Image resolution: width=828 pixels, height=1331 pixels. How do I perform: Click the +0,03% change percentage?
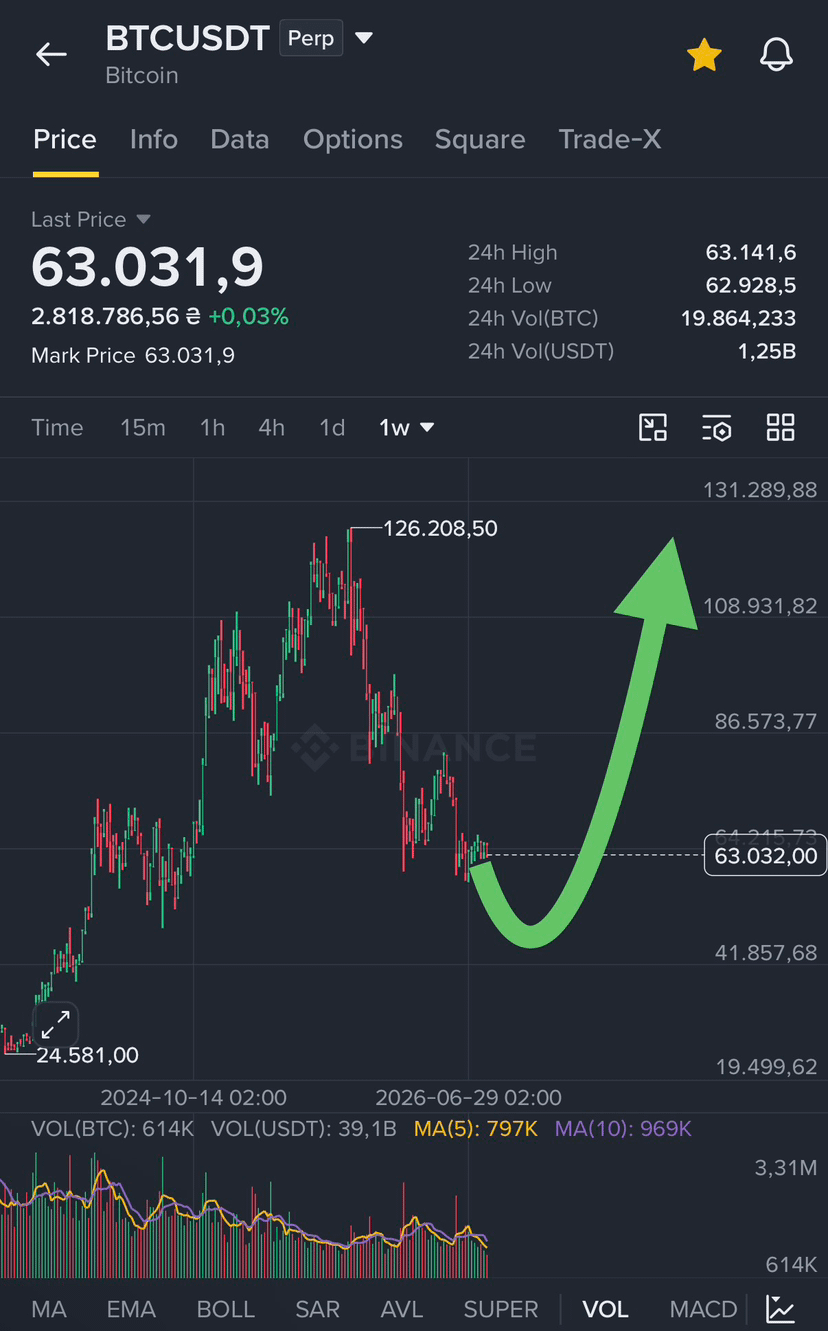248,317
